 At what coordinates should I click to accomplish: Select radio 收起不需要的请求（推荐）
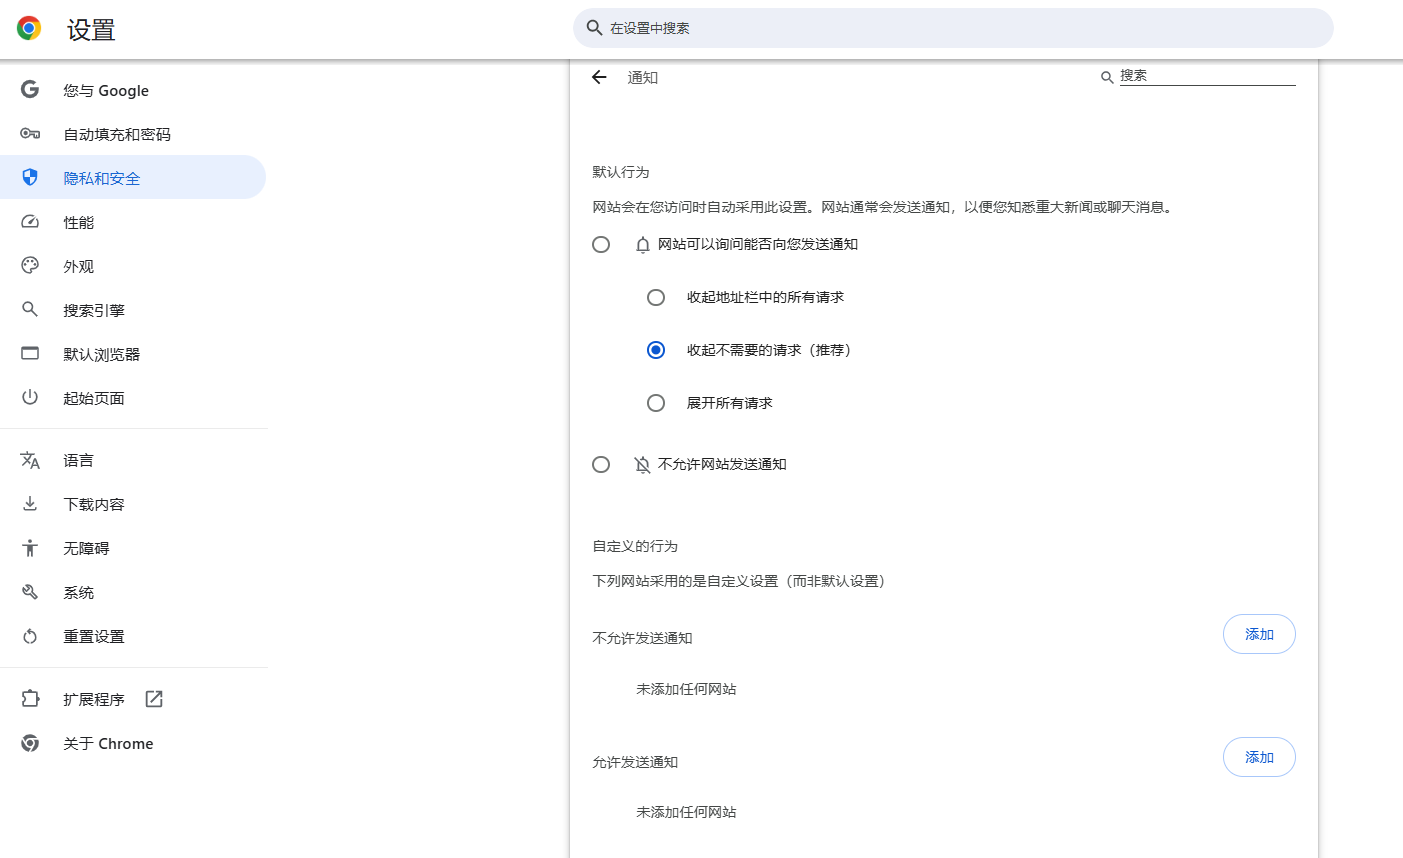tap(656, 350)
